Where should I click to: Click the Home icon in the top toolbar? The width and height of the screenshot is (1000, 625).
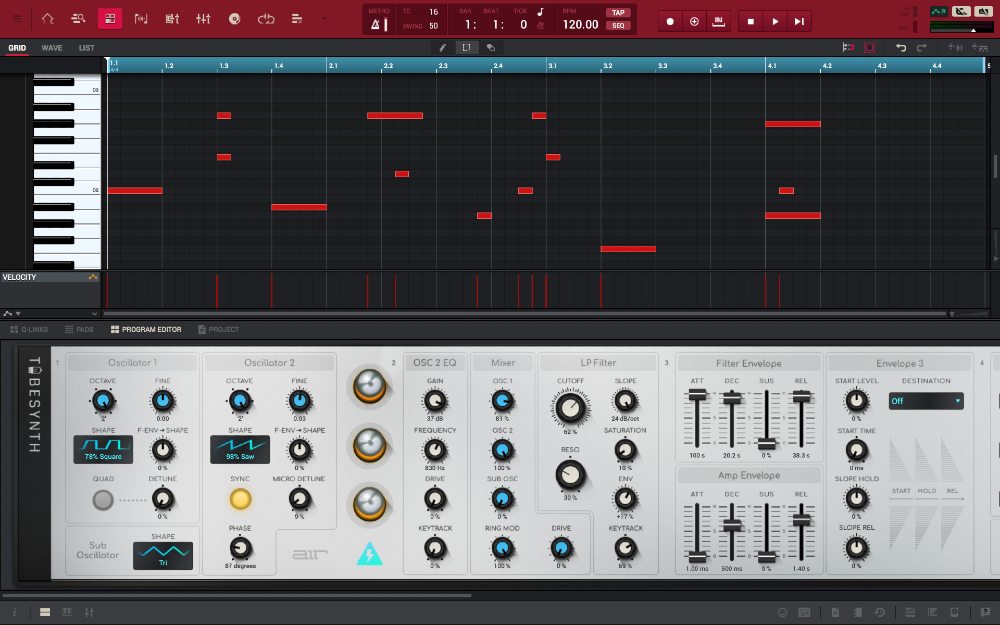(x=47, y=20)
